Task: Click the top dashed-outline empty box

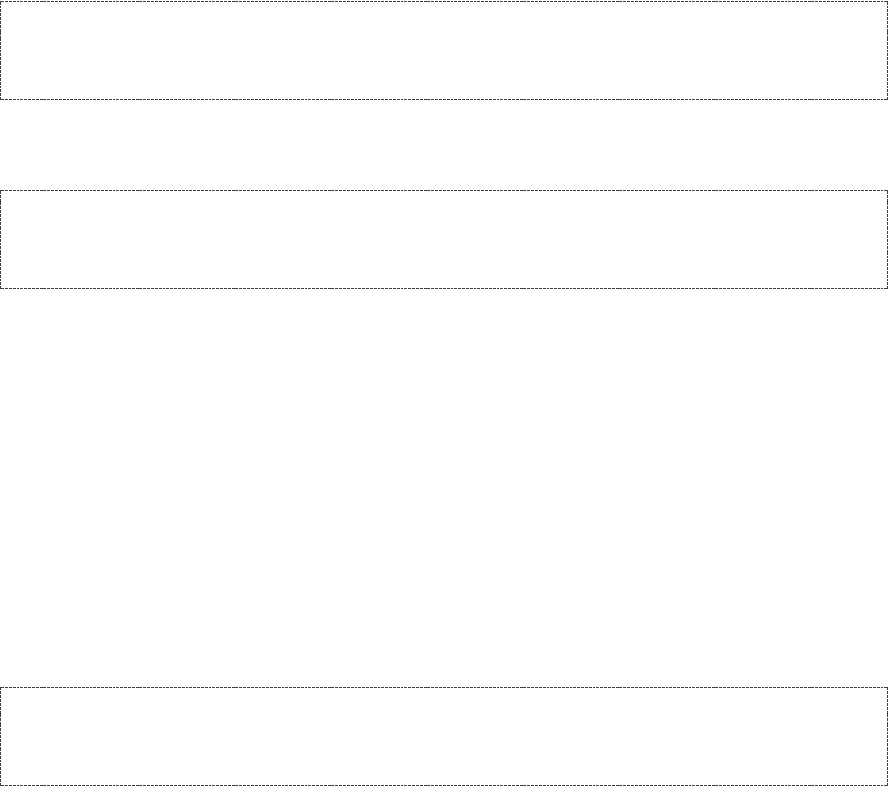Action: point(444,50)
